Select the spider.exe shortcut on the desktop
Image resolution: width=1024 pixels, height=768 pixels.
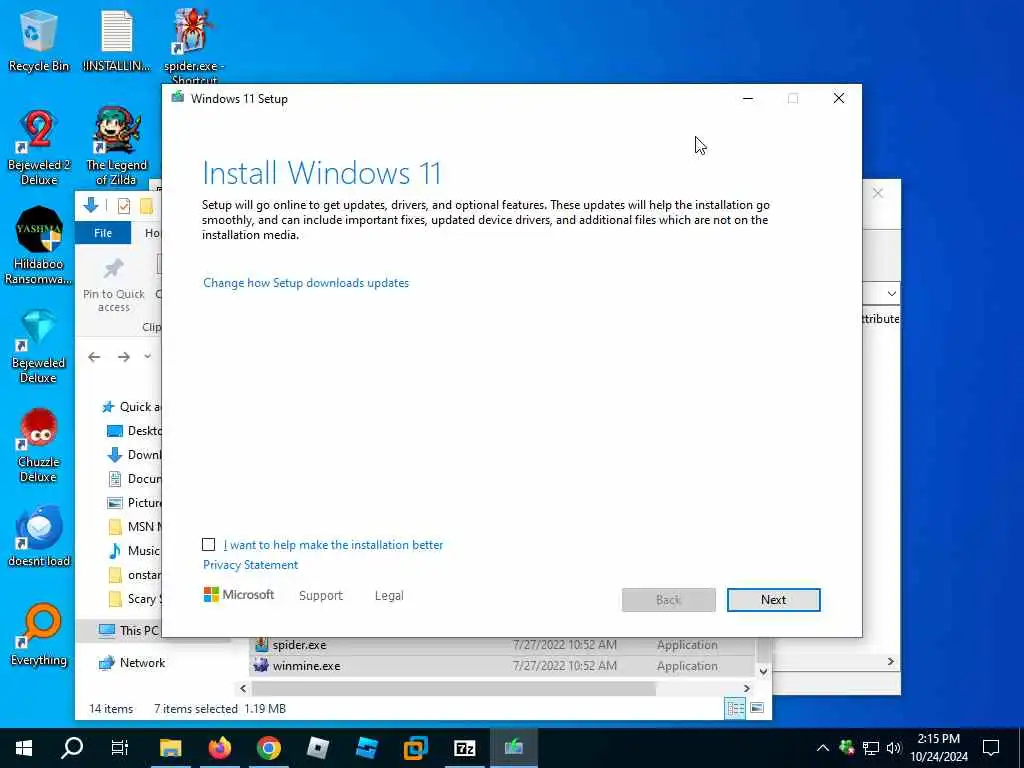pos(194,46)
